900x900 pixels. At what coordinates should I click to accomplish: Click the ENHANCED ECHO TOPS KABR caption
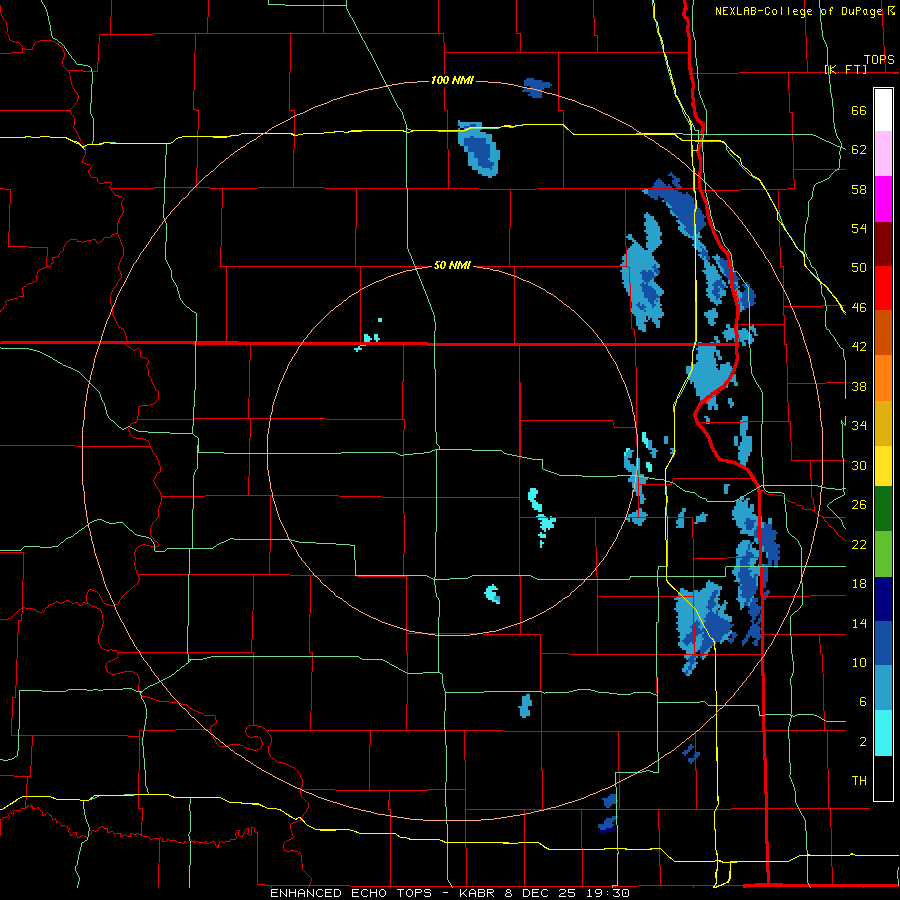click(450, 893)
